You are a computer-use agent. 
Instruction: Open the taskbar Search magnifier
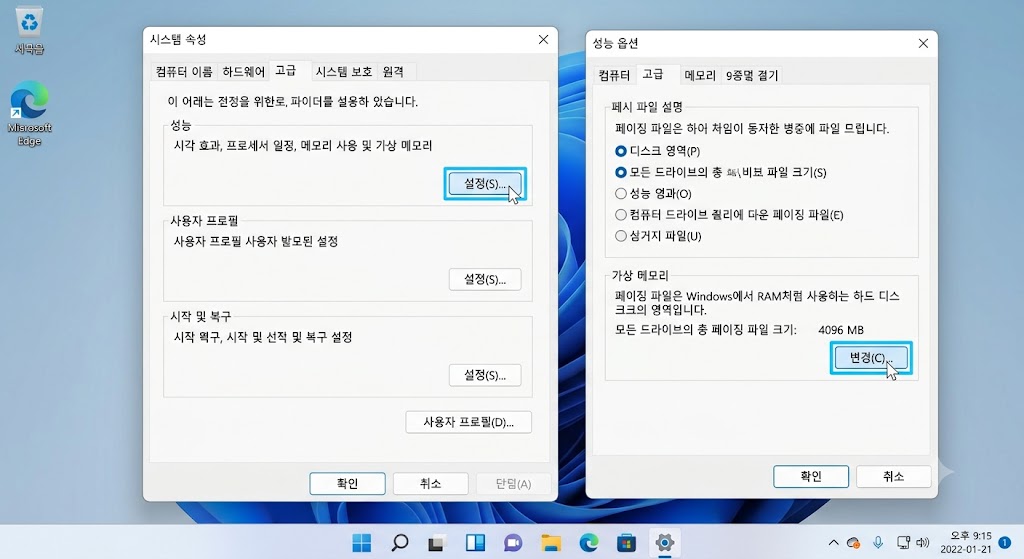tap(400, 543)
